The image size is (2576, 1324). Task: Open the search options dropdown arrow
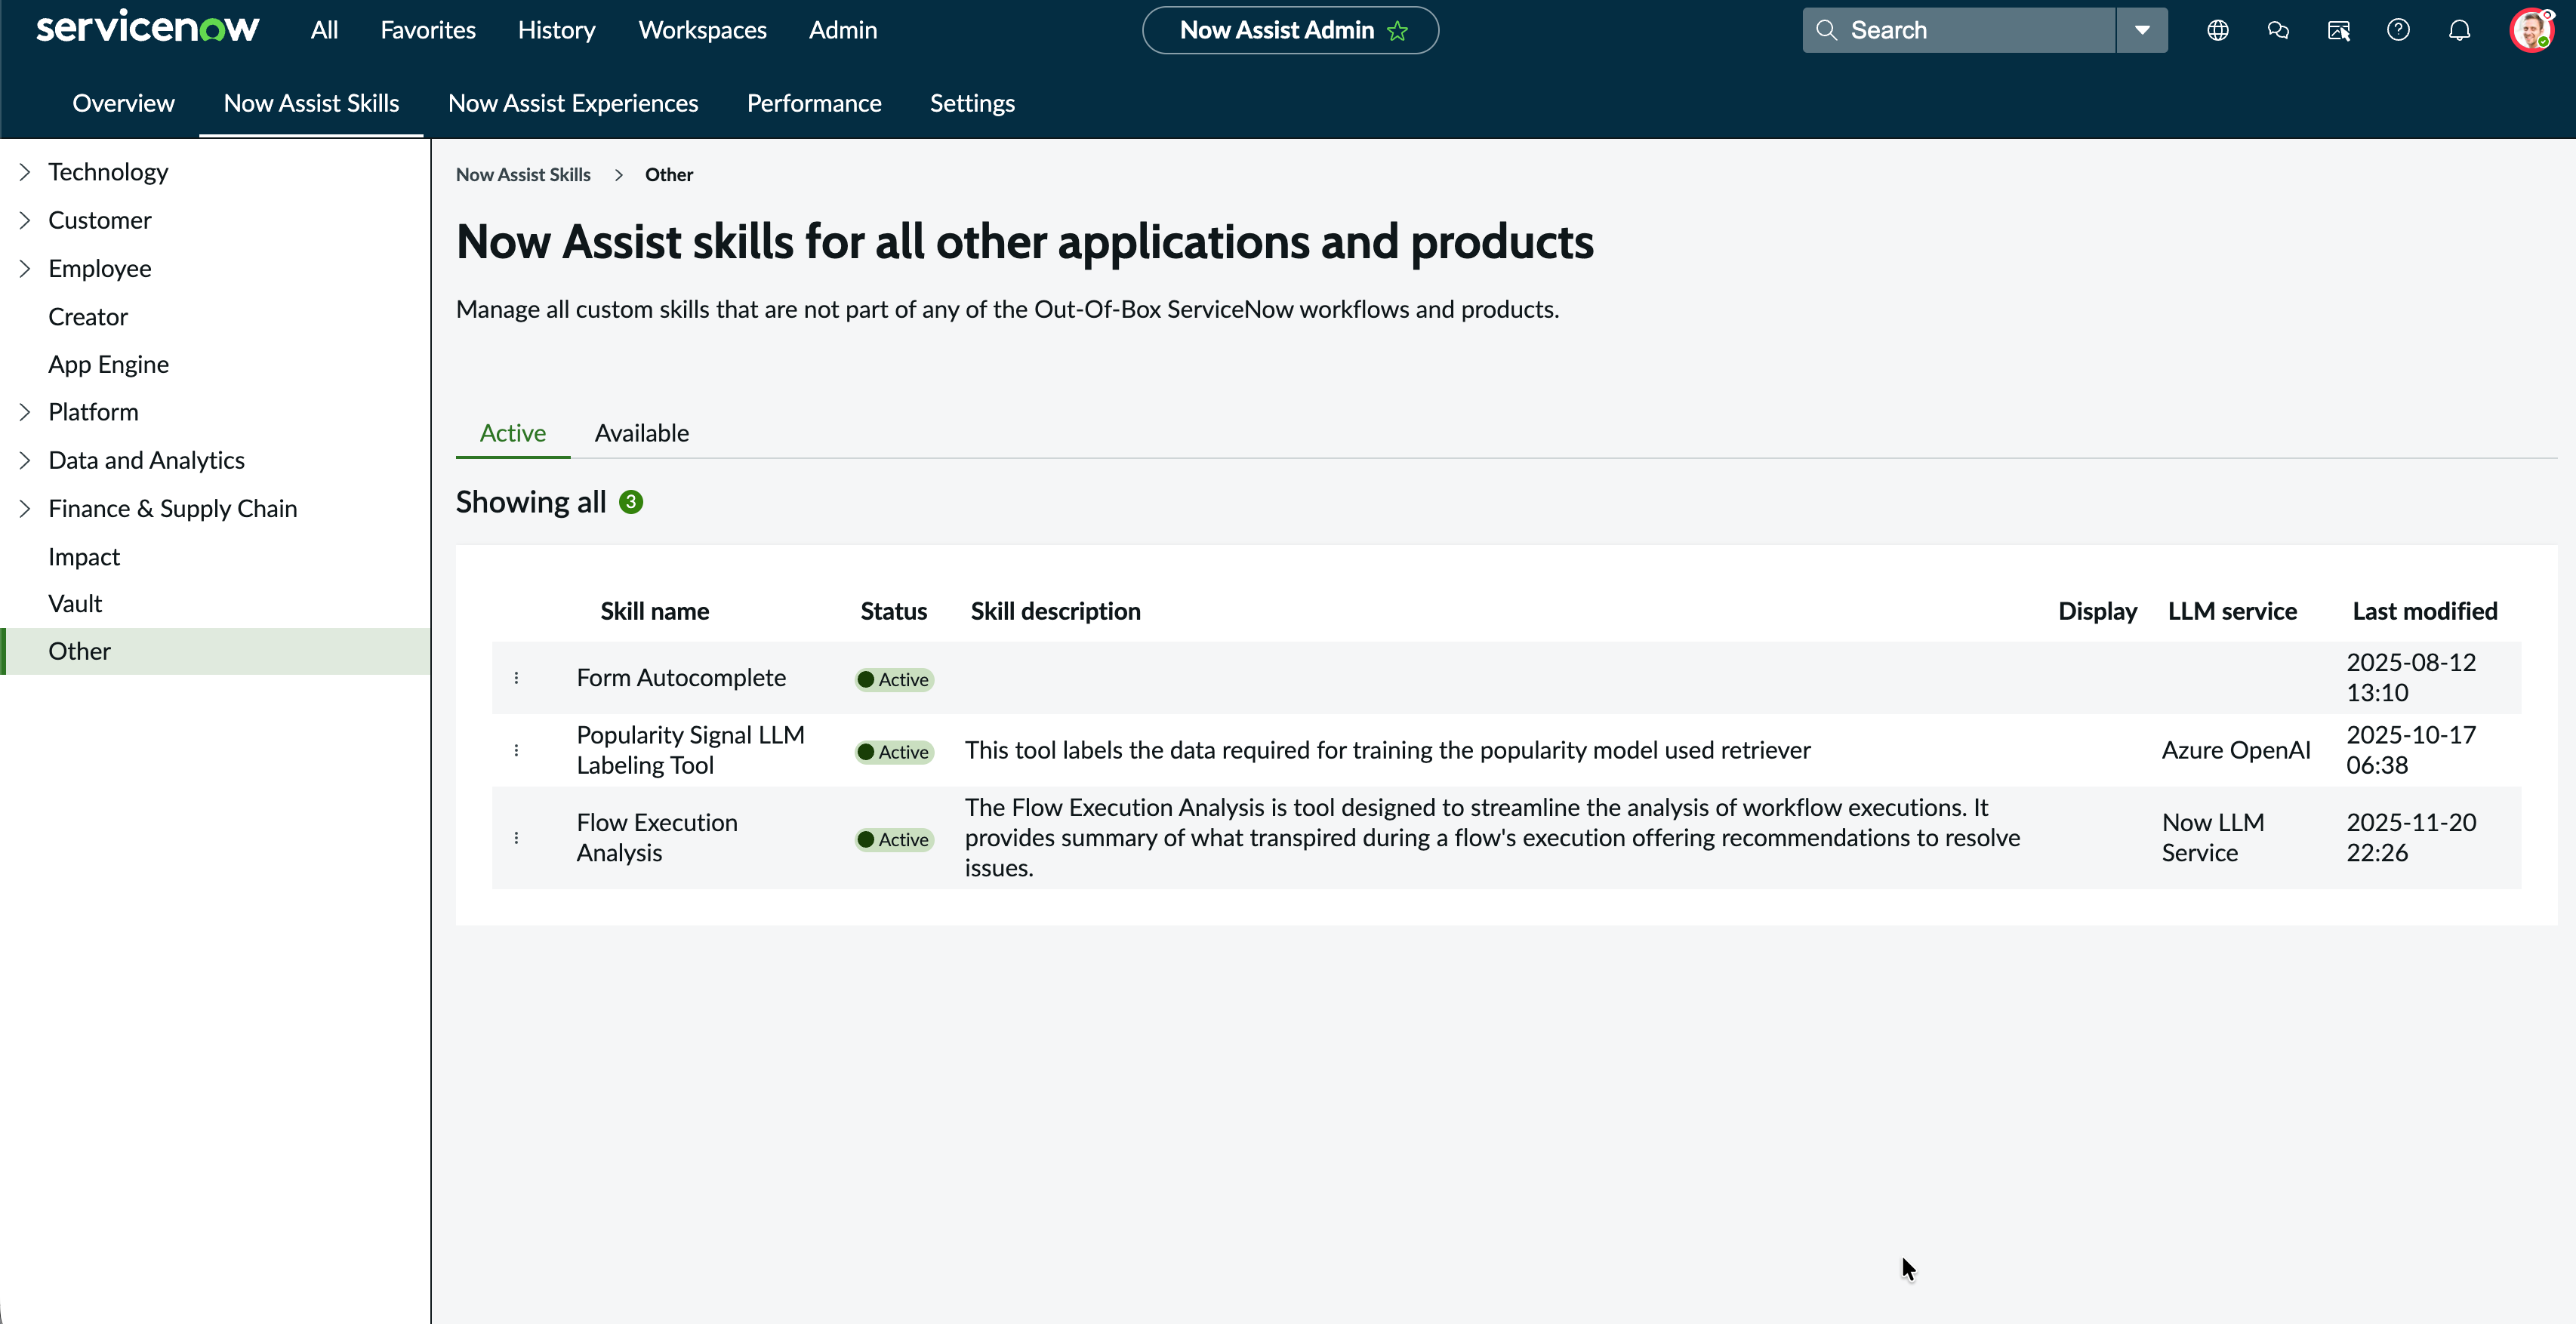click(2142, 30)
